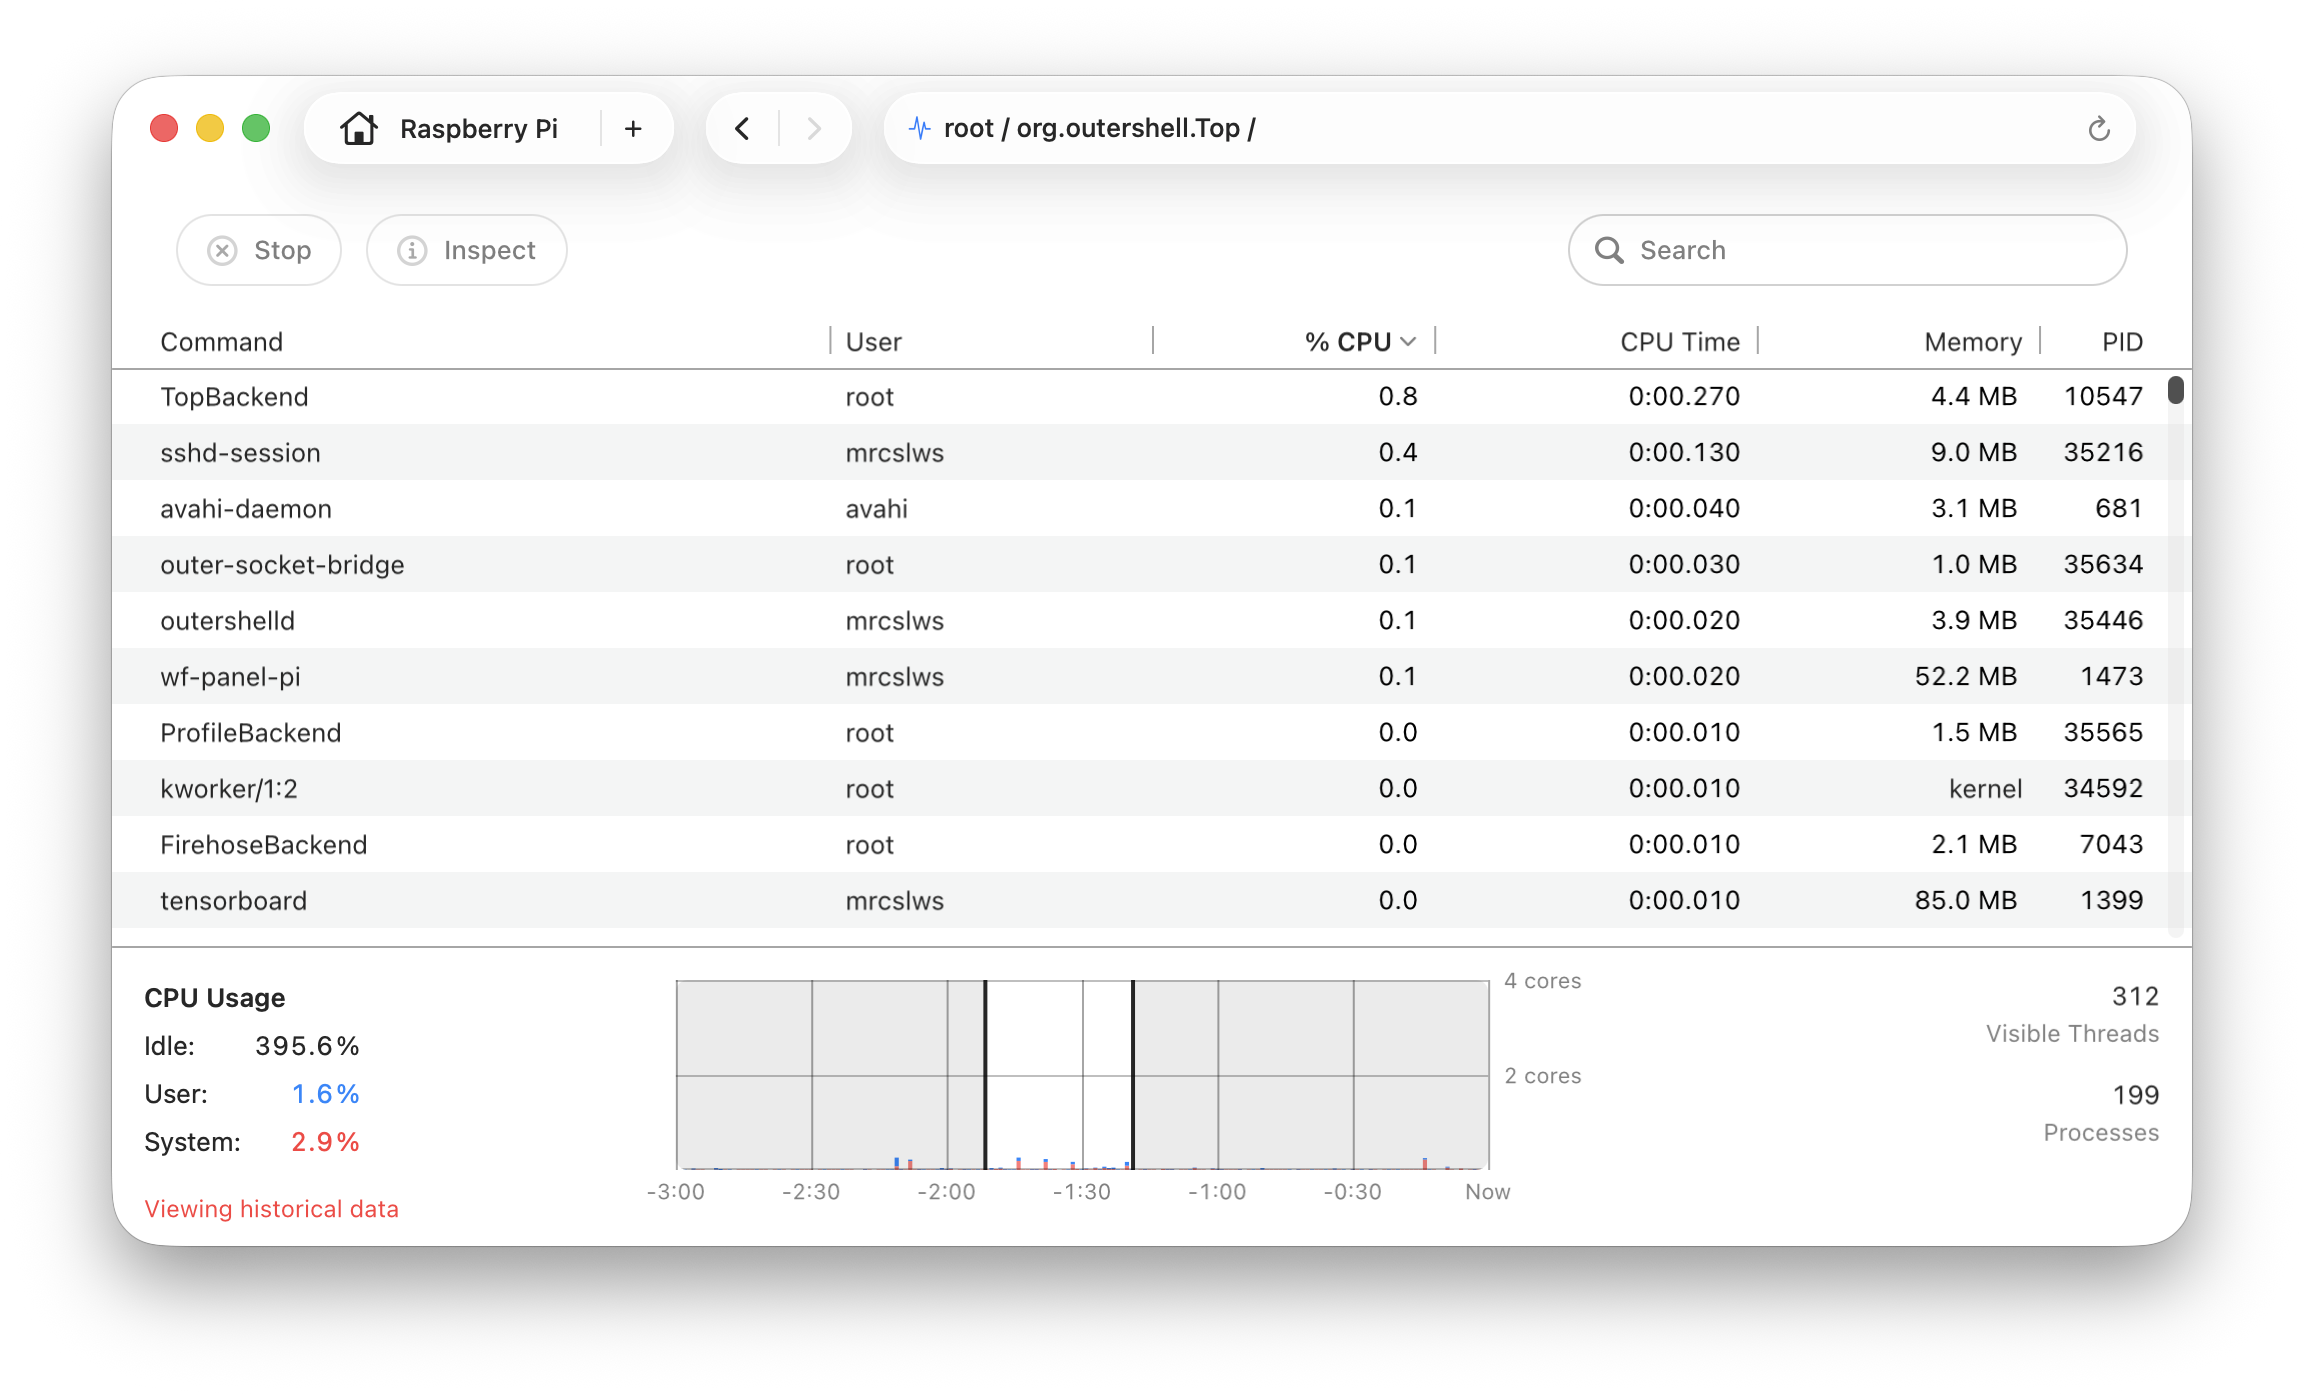Click the kernel memory cell
2304x1394 pixels.
point(1986,789)
